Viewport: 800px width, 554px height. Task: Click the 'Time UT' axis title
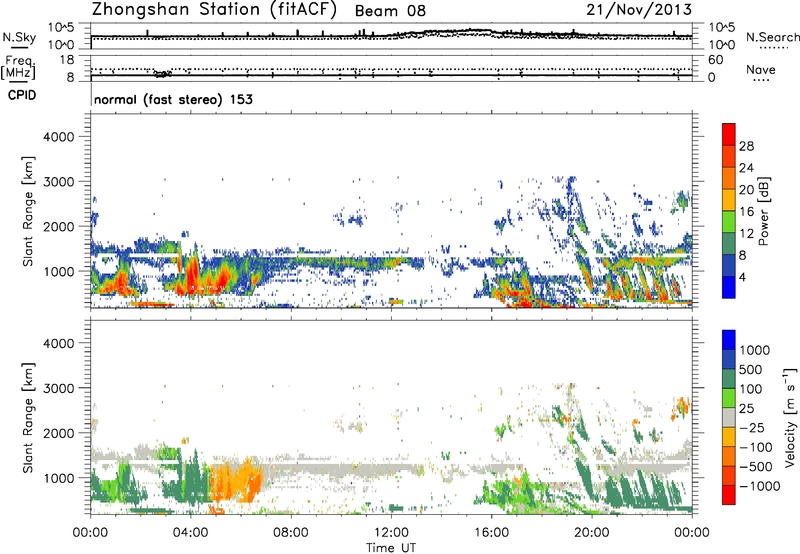pos(391,548)
